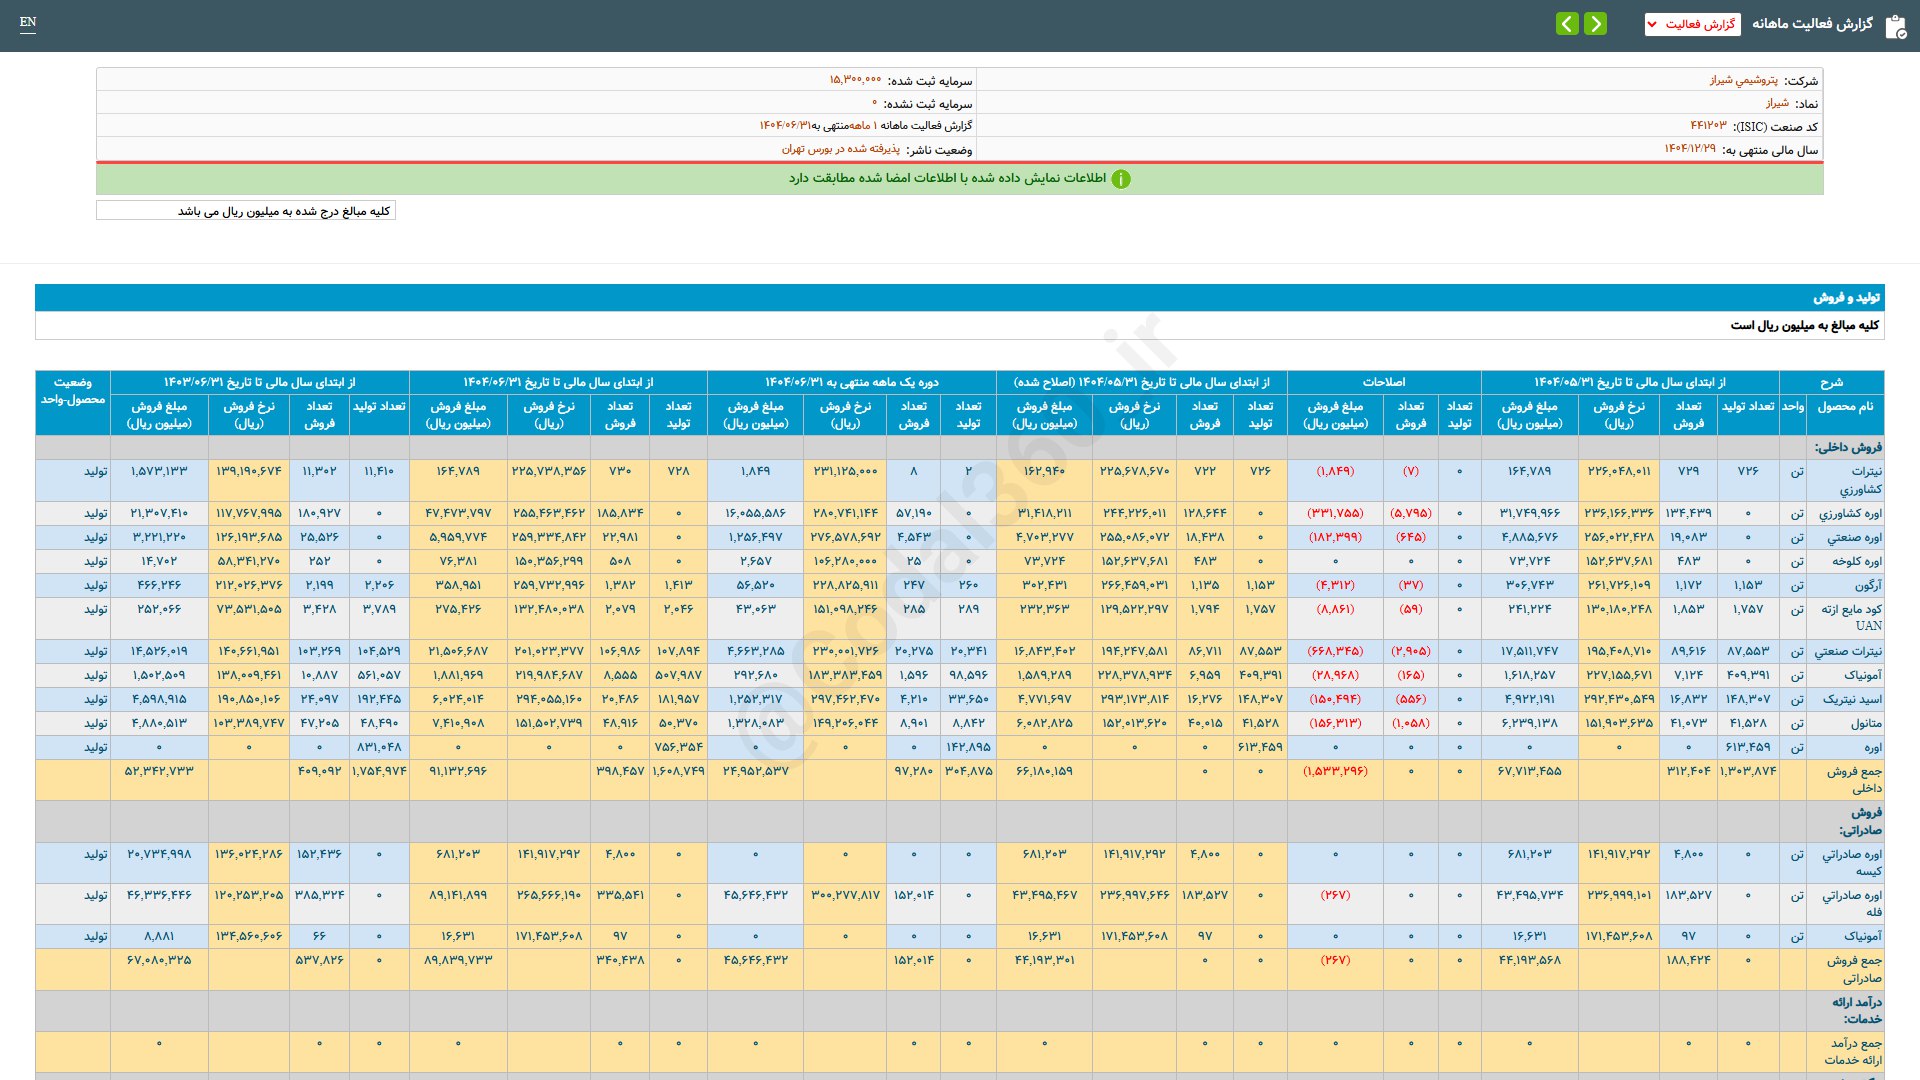
Task: Click the million-rial note box
Action: tap(246, 211)
